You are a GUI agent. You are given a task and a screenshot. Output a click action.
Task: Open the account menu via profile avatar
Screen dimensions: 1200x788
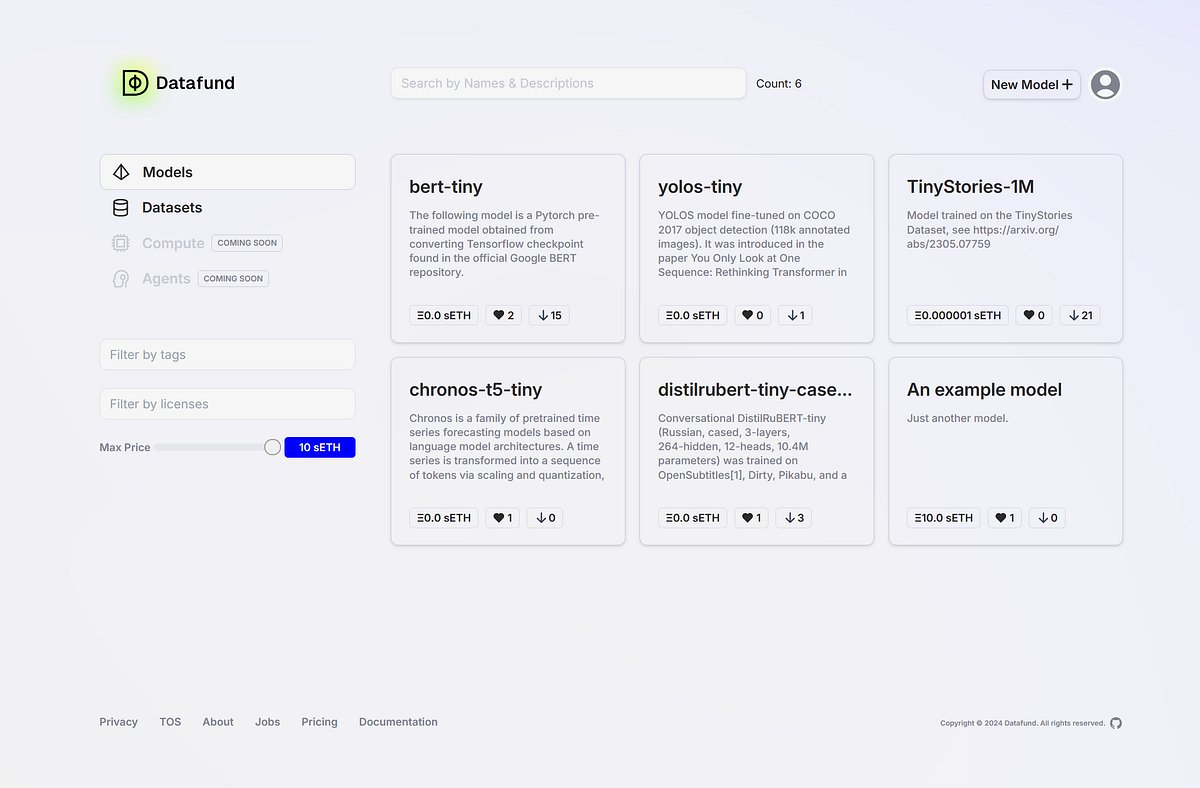coord(1104,84)
